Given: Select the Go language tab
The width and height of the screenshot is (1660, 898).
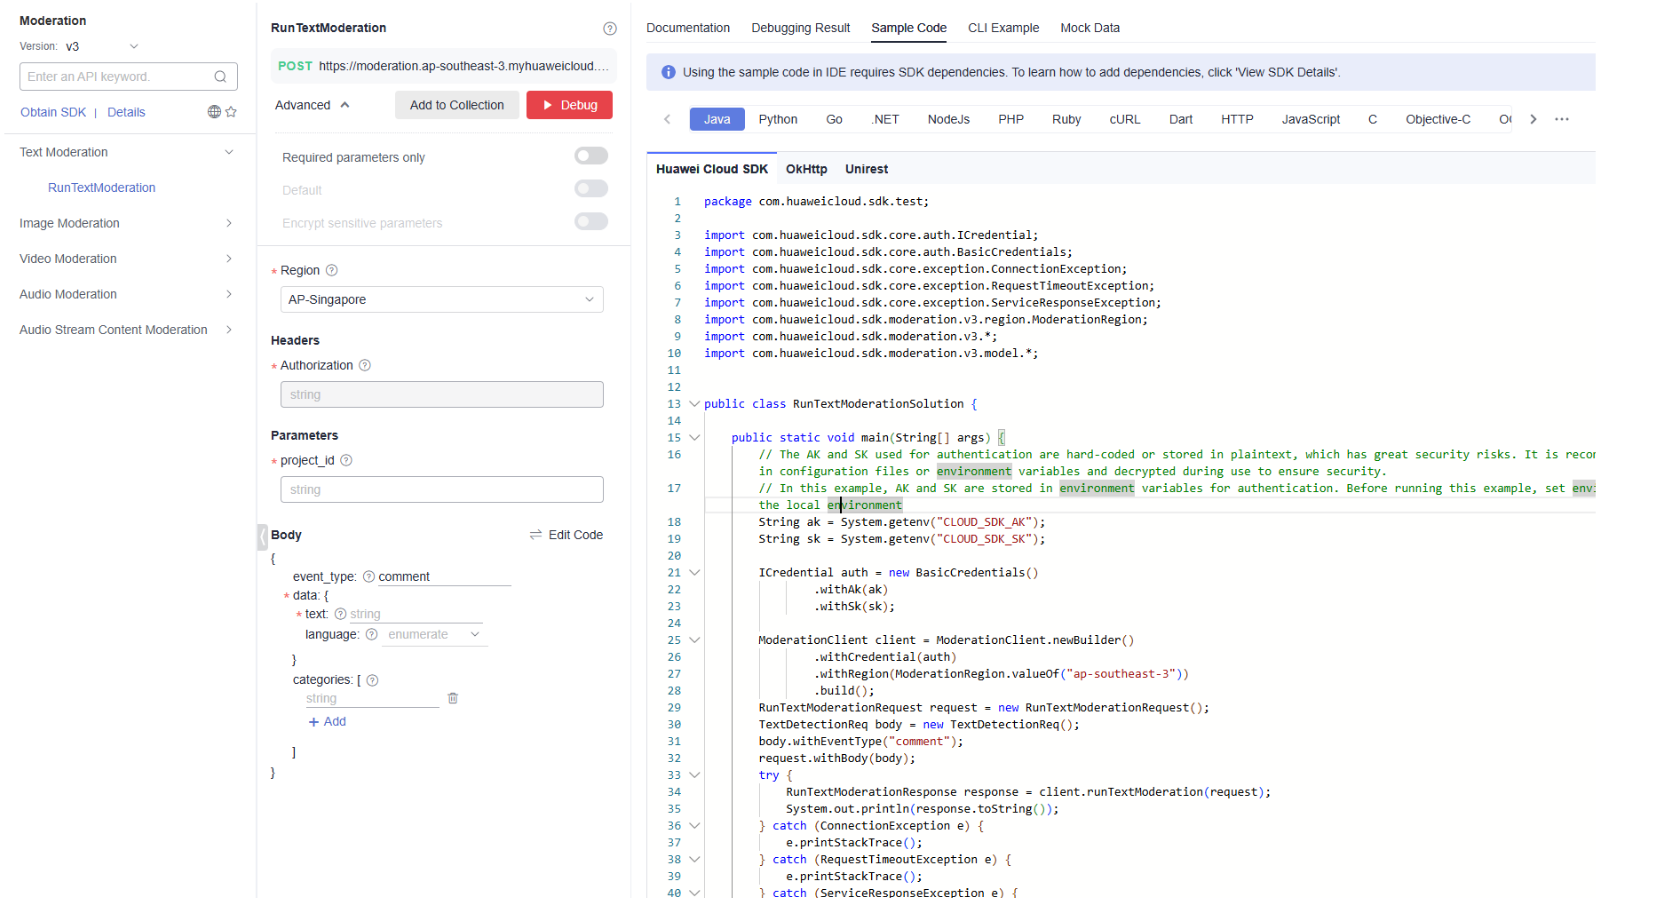Looking at the screenshot, I should [834, 119].
